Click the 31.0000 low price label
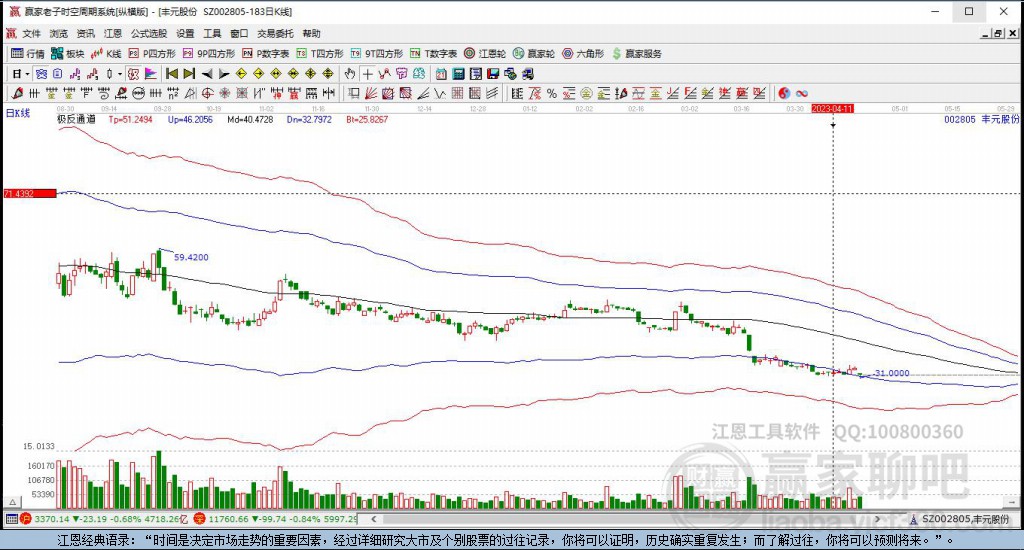 tap(891, 373)
